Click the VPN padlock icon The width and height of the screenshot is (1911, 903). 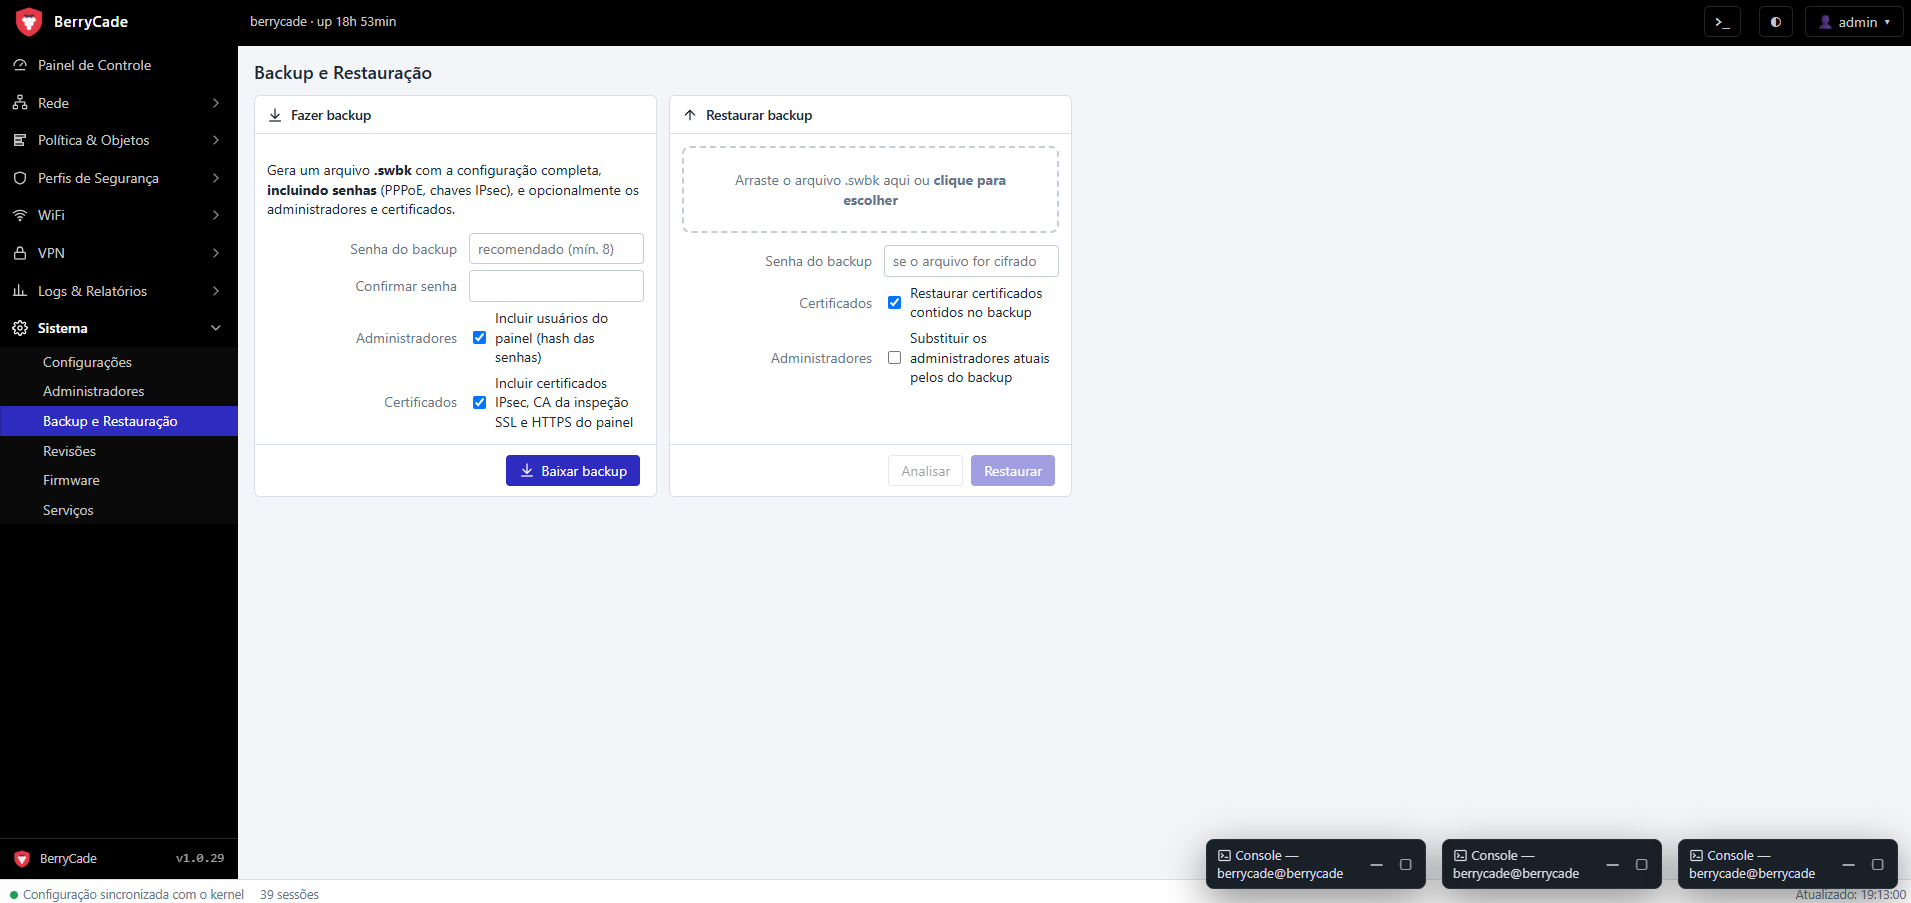20,253
